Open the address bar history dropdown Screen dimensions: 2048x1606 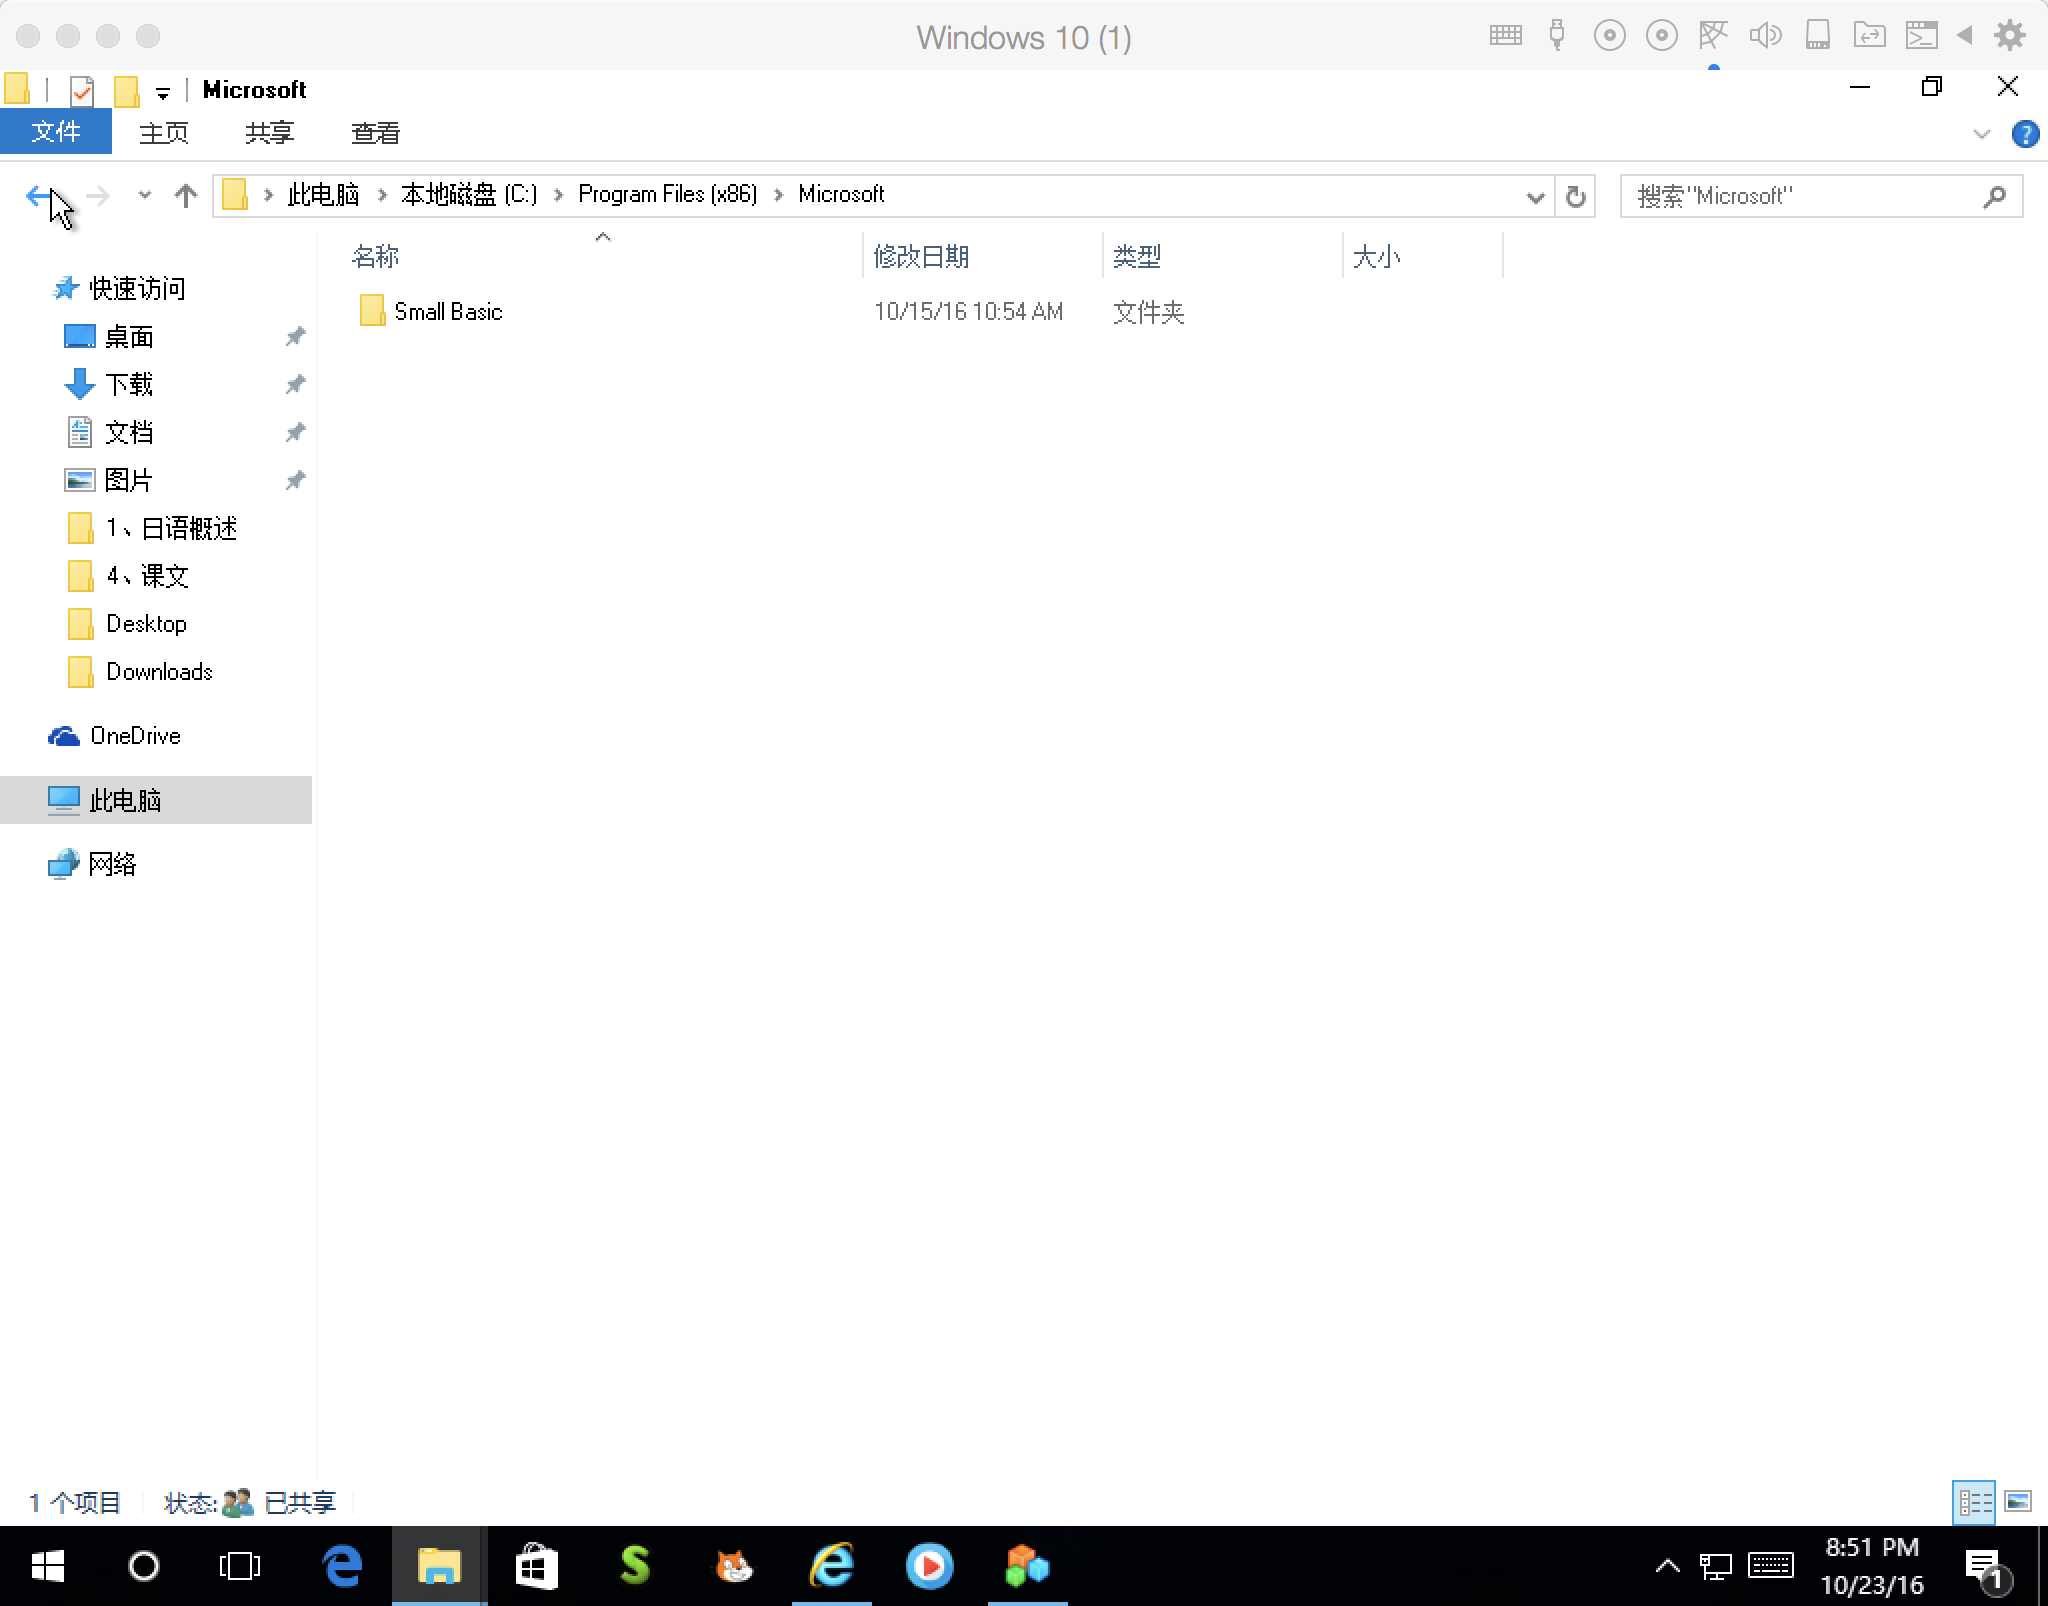pyautogui.click(x=1535, y=197)
